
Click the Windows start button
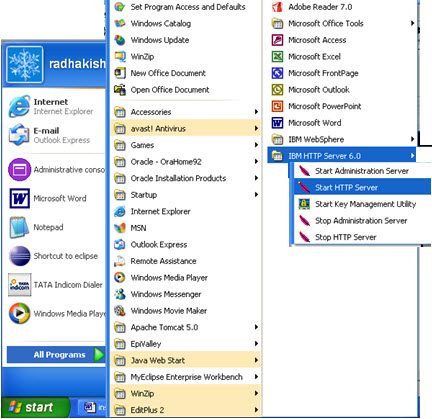coord(35,407)
